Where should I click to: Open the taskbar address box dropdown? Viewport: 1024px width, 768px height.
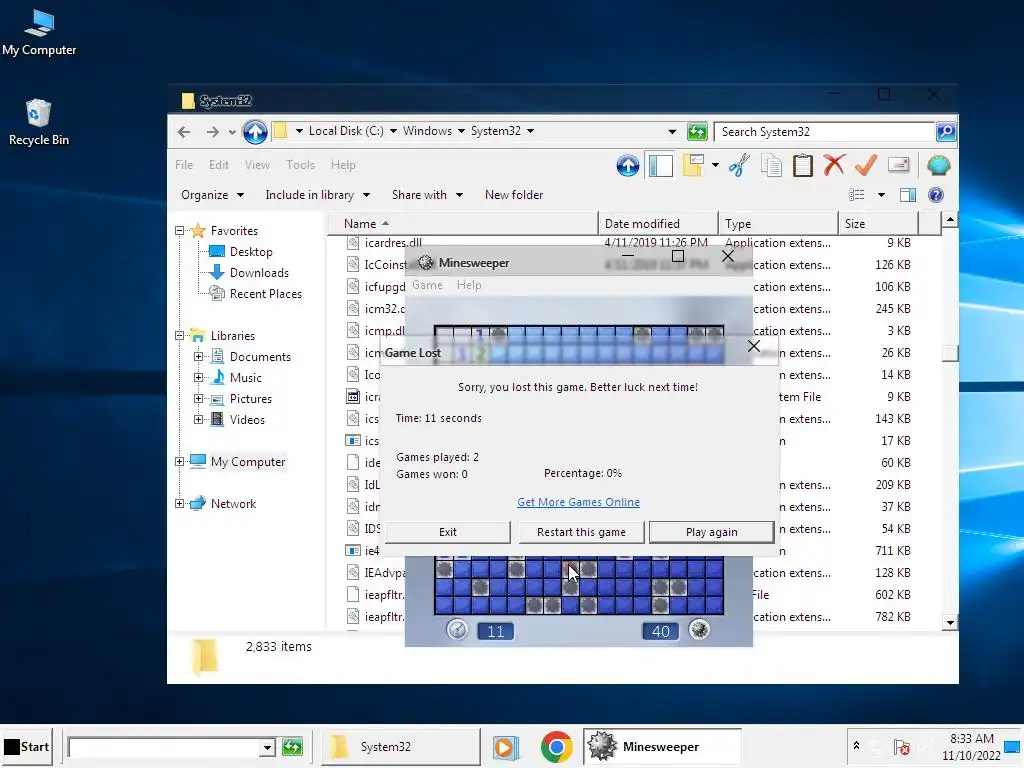[266, 747]
